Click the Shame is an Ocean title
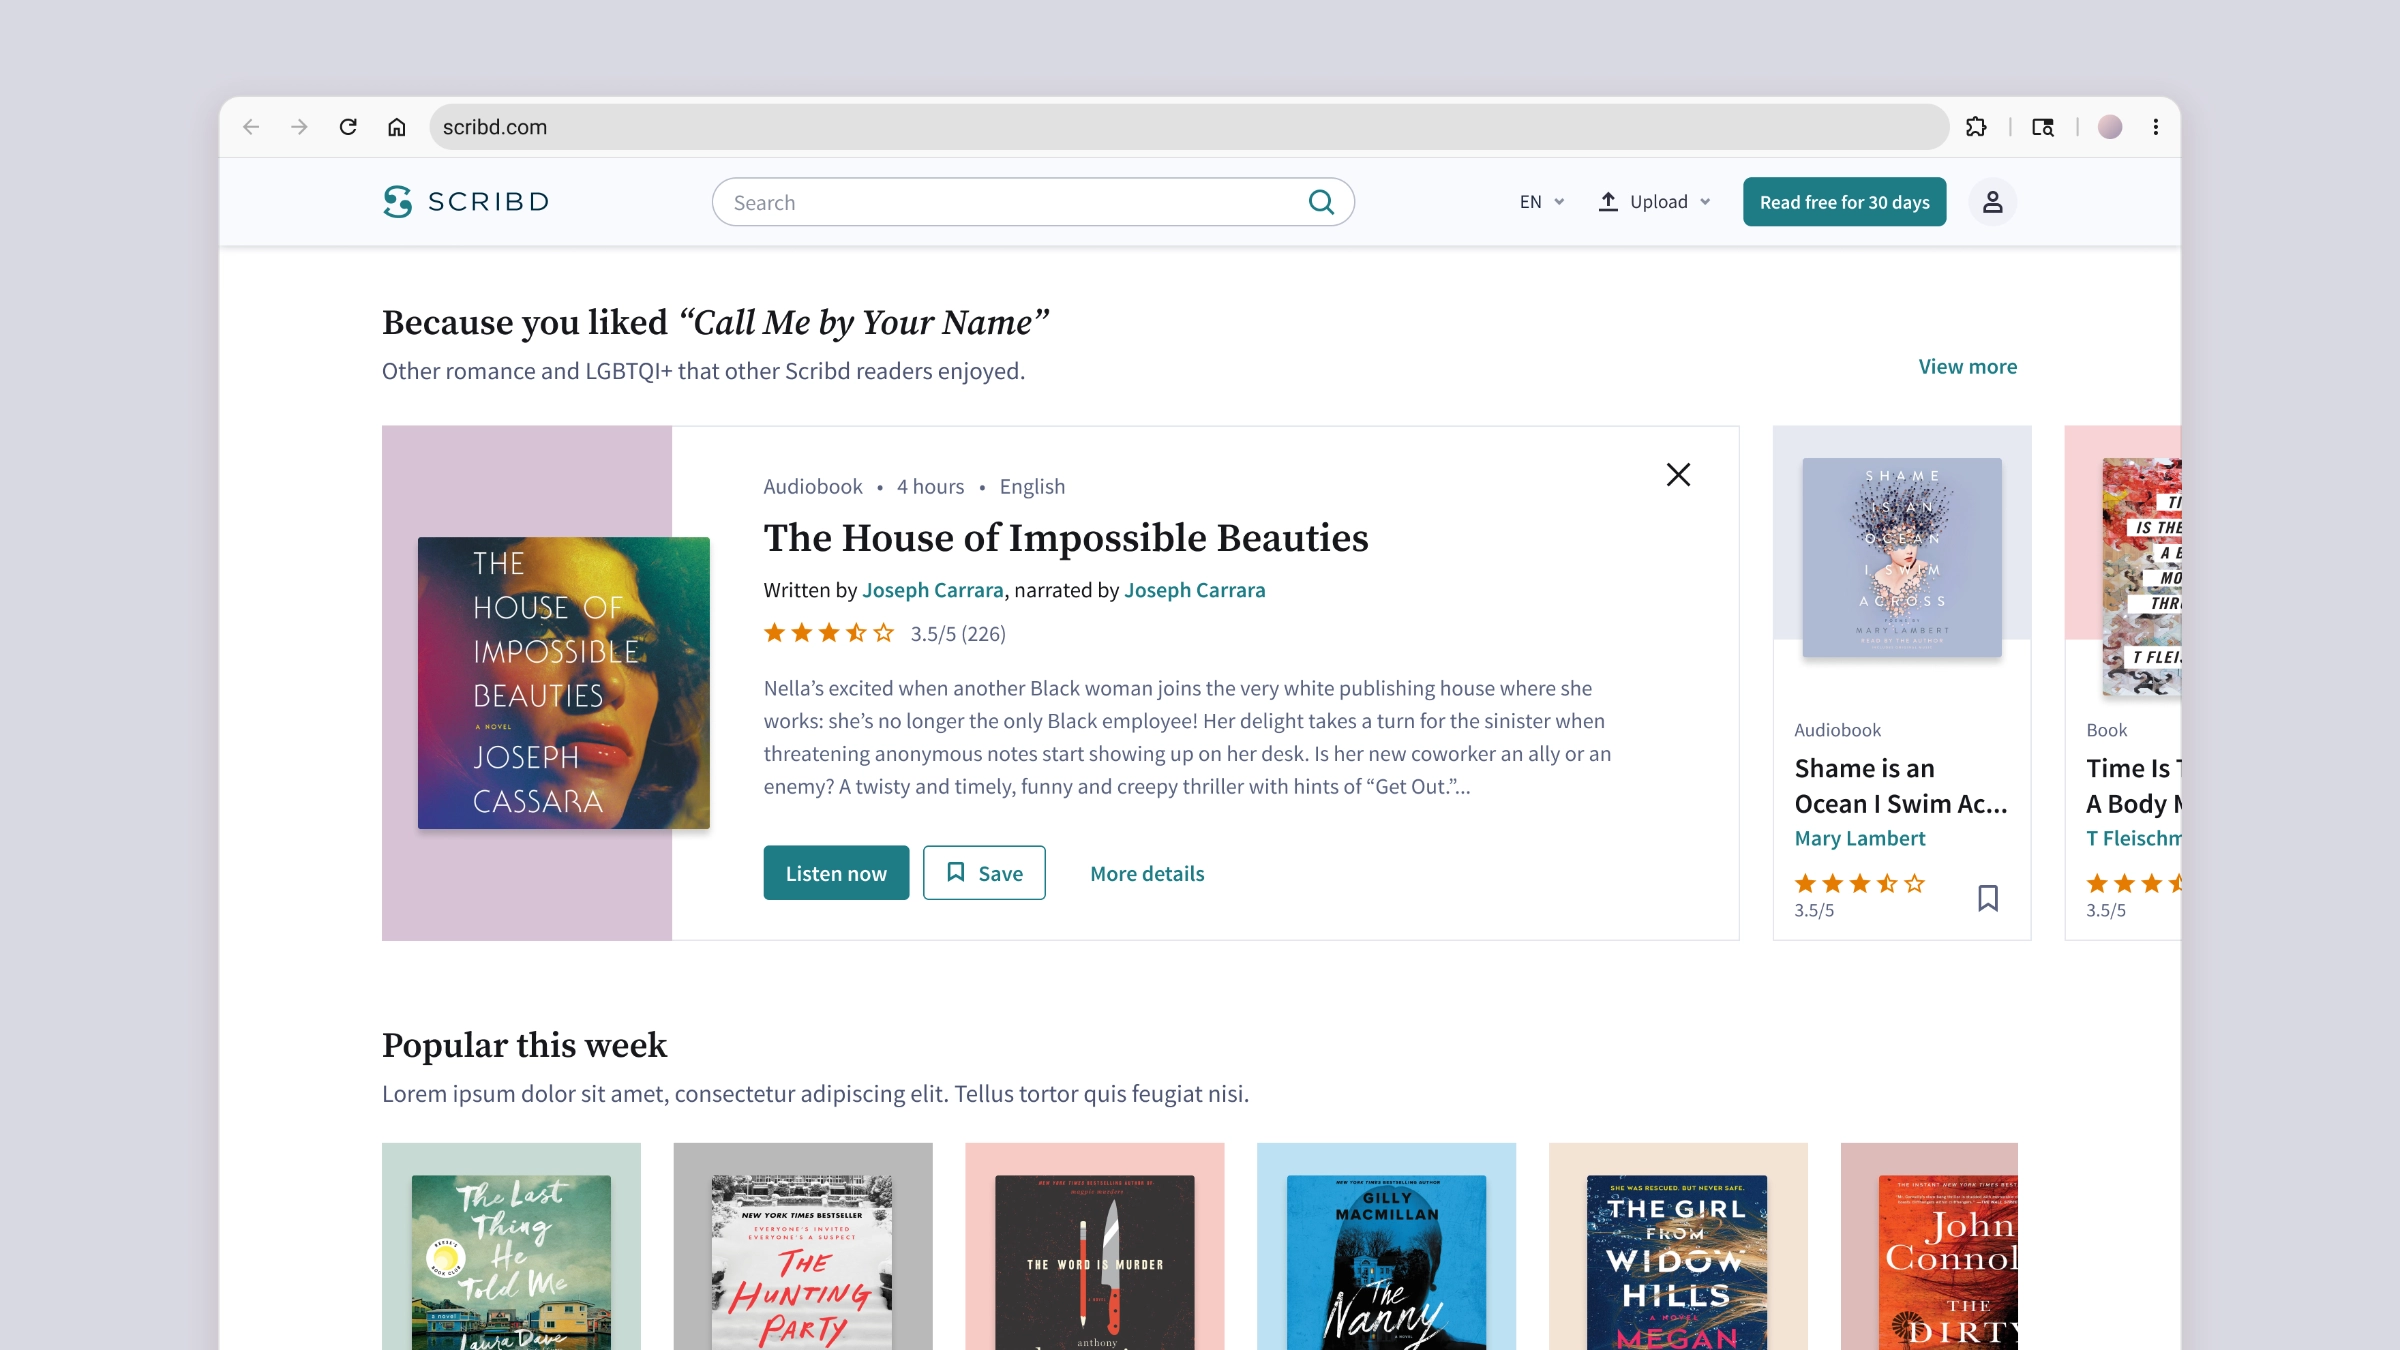The height and width of the screenshot is (1350, 2400). click(1901, 786)
